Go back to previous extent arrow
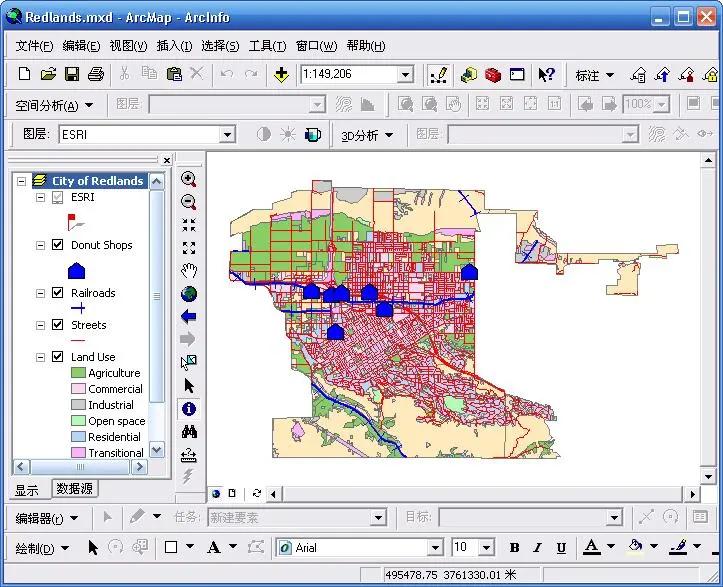The height and width of the screenshot is (587, 723). (x=188, y=317)
